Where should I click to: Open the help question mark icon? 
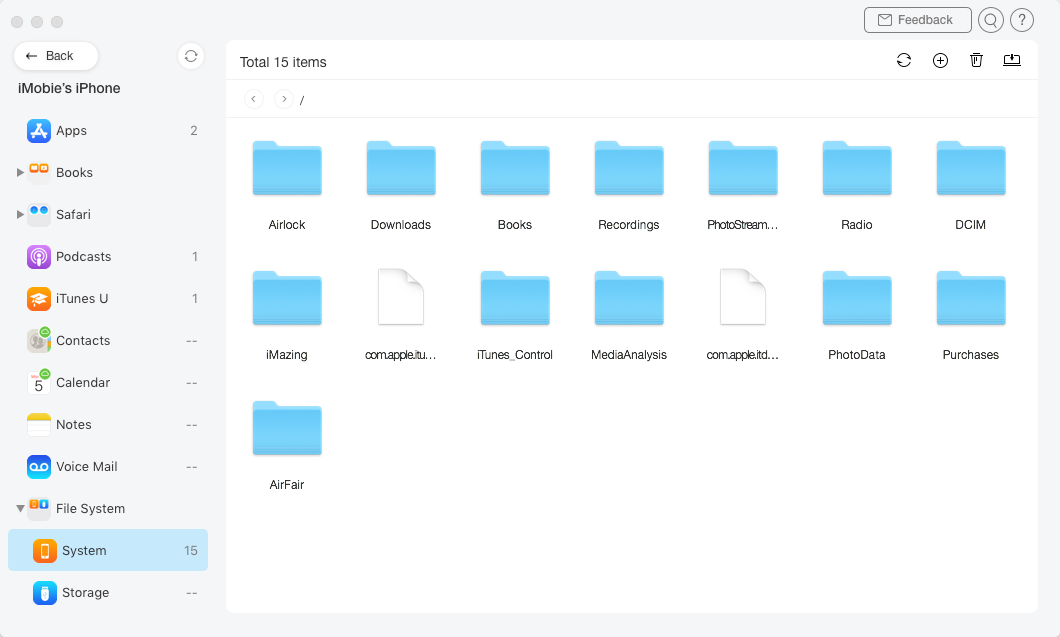pos(1022,20)
